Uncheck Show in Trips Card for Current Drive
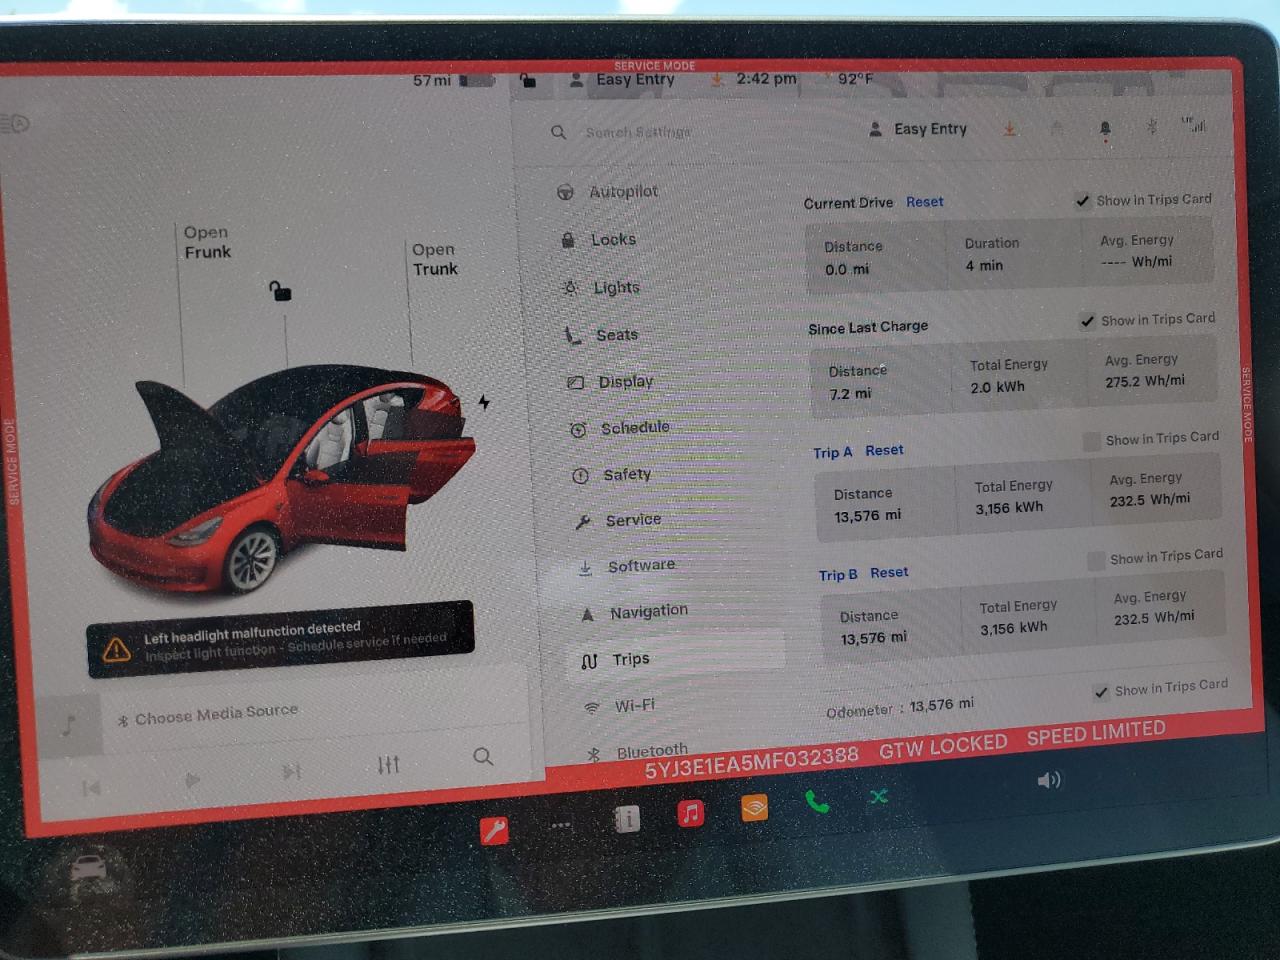Image resolution: width=1280 pixels, height=960 pixels. (x=1082, y=201)
